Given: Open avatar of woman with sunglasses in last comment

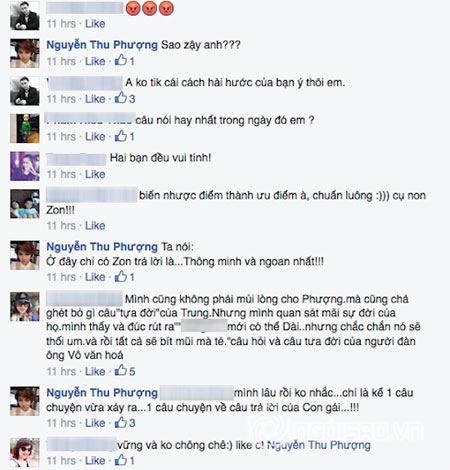Looking at the screenshot, I should [25, 453].
